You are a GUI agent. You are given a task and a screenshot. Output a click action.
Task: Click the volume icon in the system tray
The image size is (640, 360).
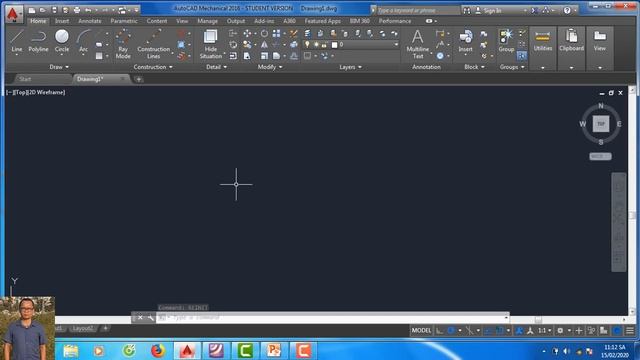567,351
